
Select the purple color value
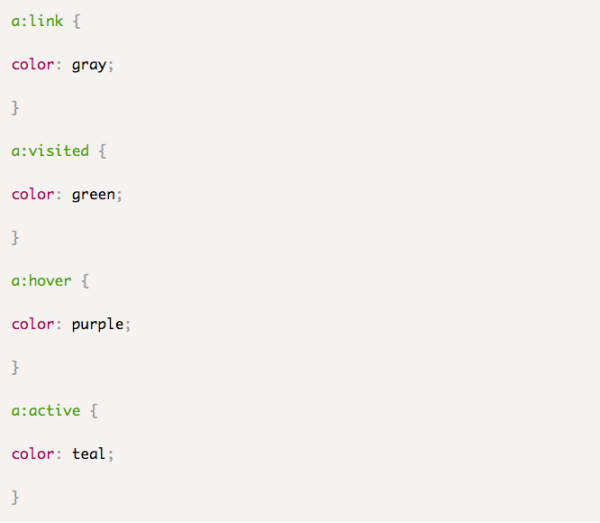click(97, 324)
